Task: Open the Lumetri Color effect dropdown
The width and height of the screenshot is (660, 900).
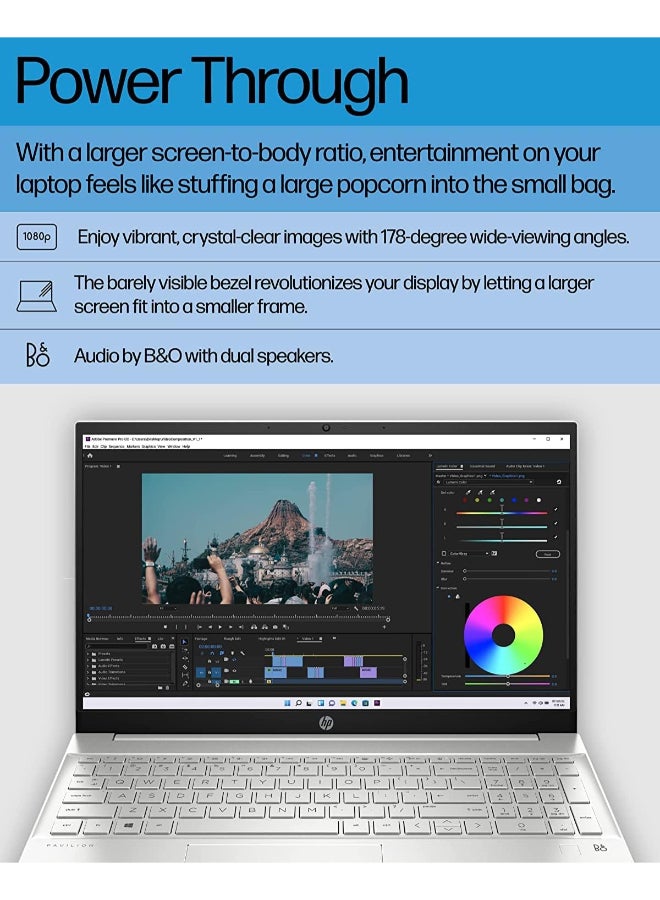Action: tap(487, 482)
